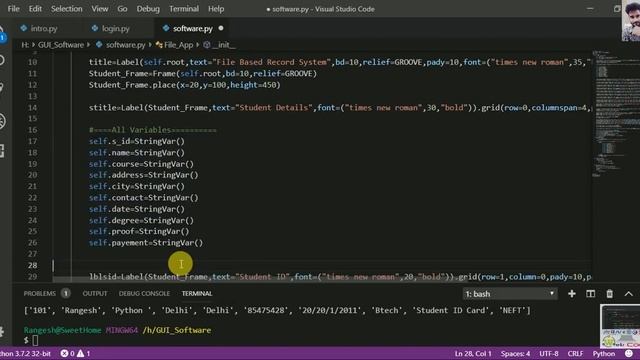Open the '1: bash' terminal dropdown
The height and width of the screenshot is (360, 640).
coord(510,294)
